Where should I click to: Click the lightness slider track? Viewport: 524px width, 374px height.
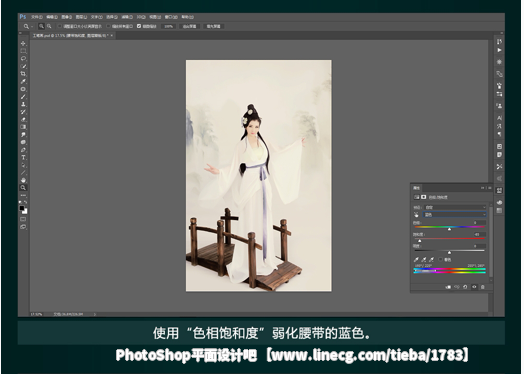pyautogui.click(x=449, y=250)
